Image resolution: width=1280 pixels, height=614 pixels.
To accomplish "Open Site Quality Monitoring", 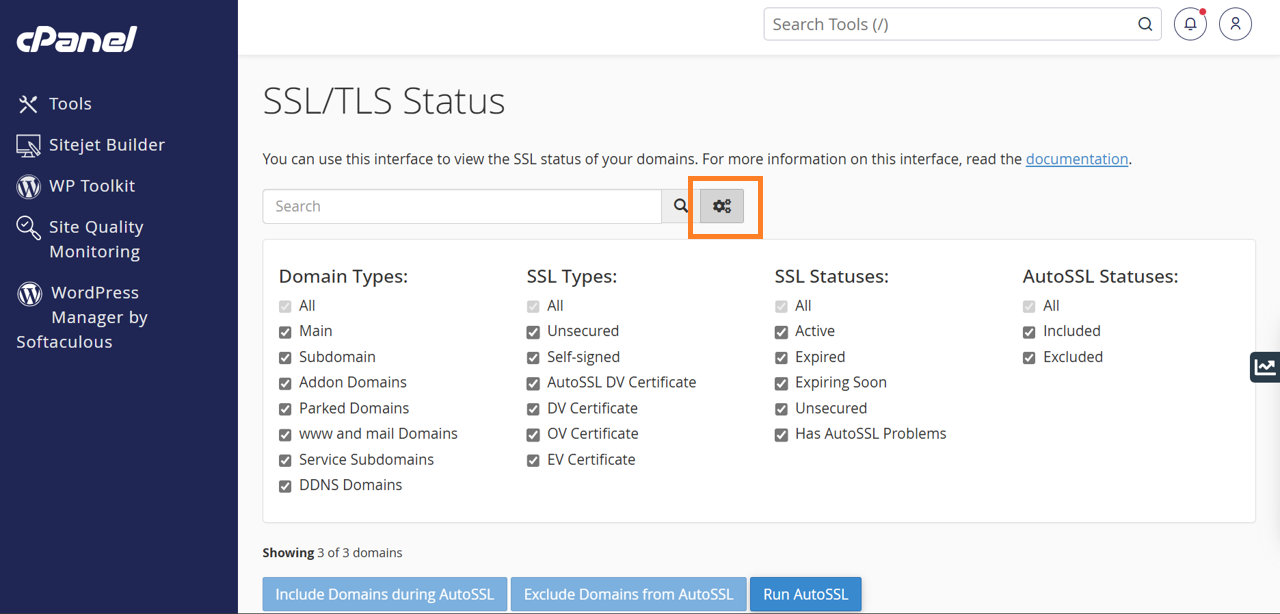I will click(x=95, y=239).
